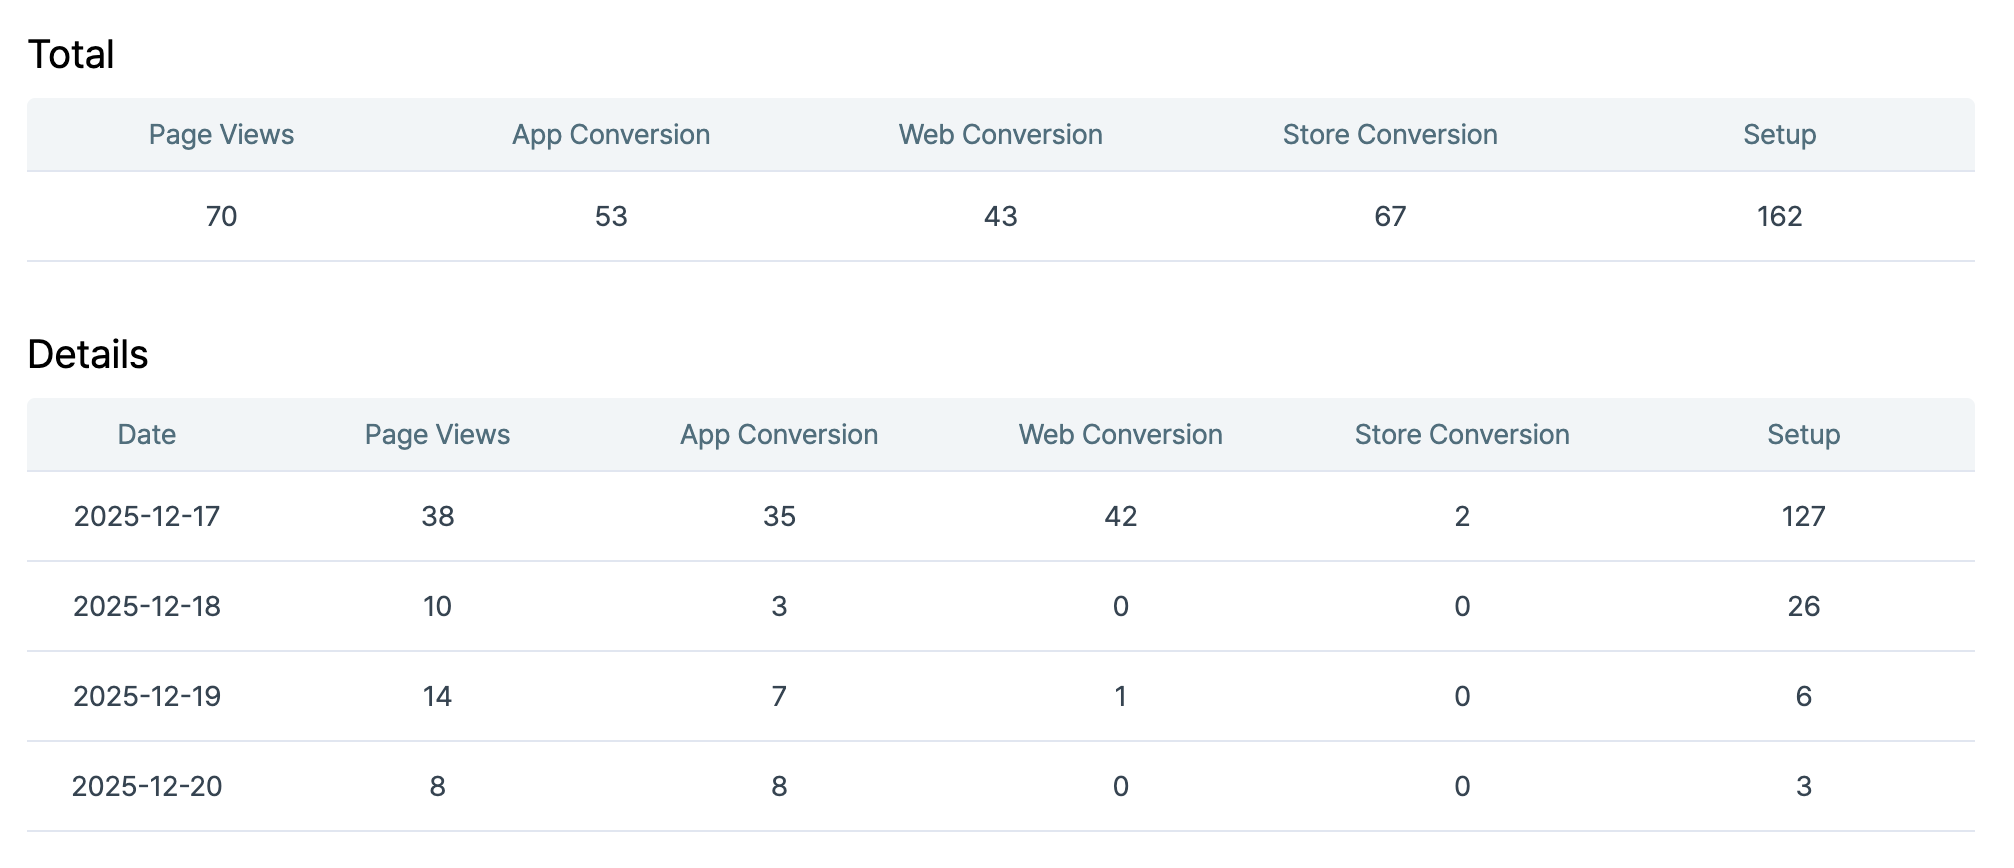Screen dimensions: 2014x868
Task: Click Setup value 127 for 2025-12-17
Action: (x=1803, y=517)
